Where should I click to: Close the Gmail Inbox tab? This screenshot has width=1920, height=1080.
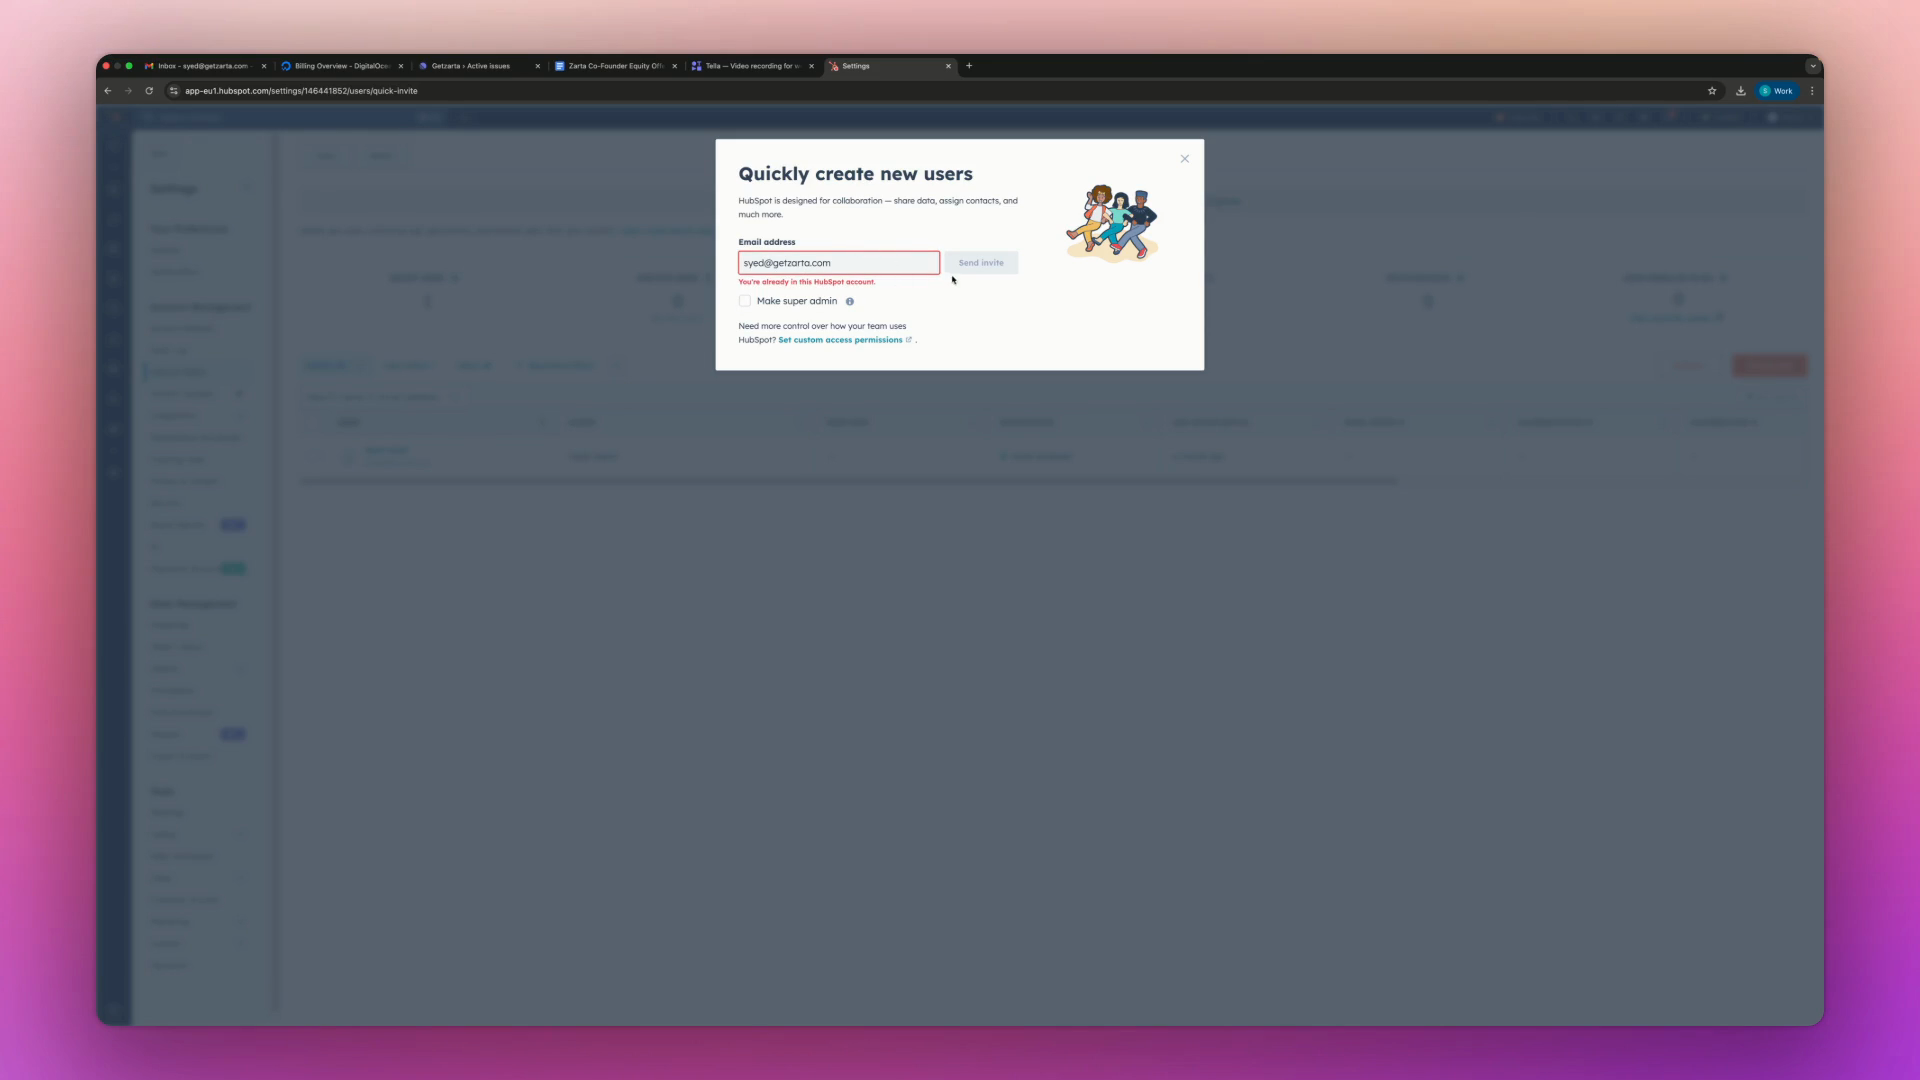[264, 66]
